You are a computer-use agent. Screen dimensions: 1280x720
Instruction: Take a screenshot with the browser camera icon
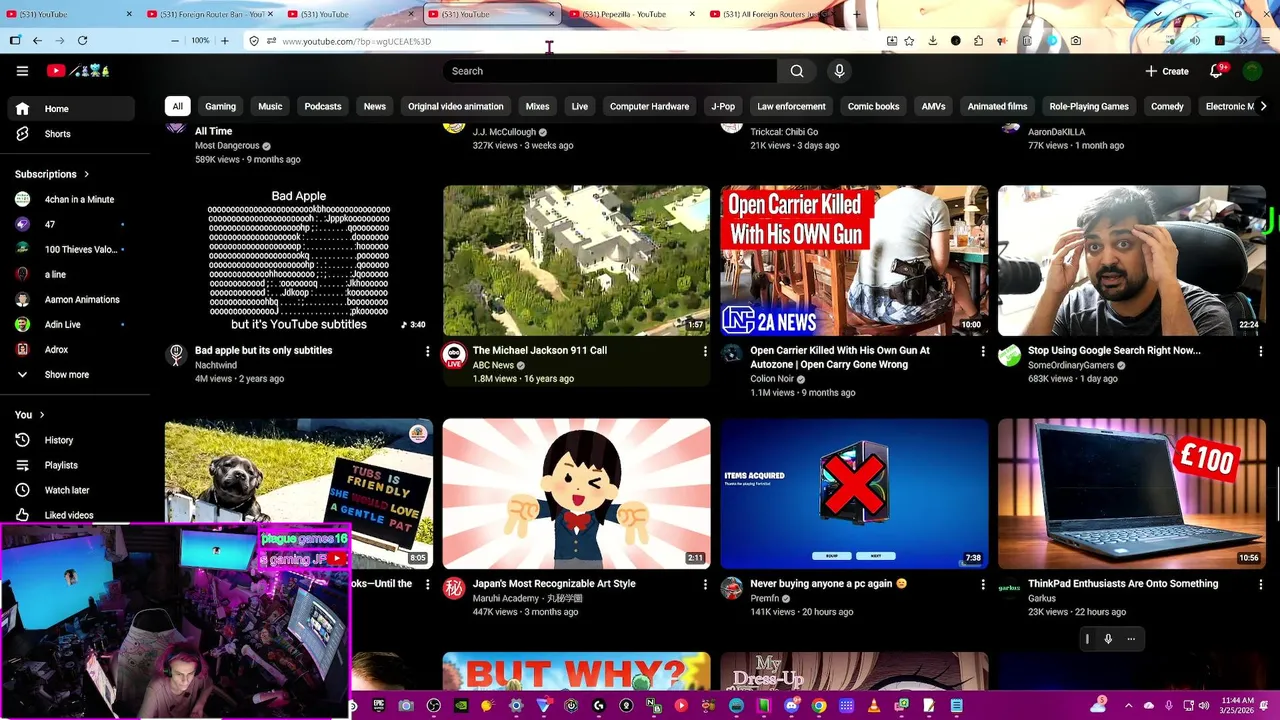[x=1075, y=41]
